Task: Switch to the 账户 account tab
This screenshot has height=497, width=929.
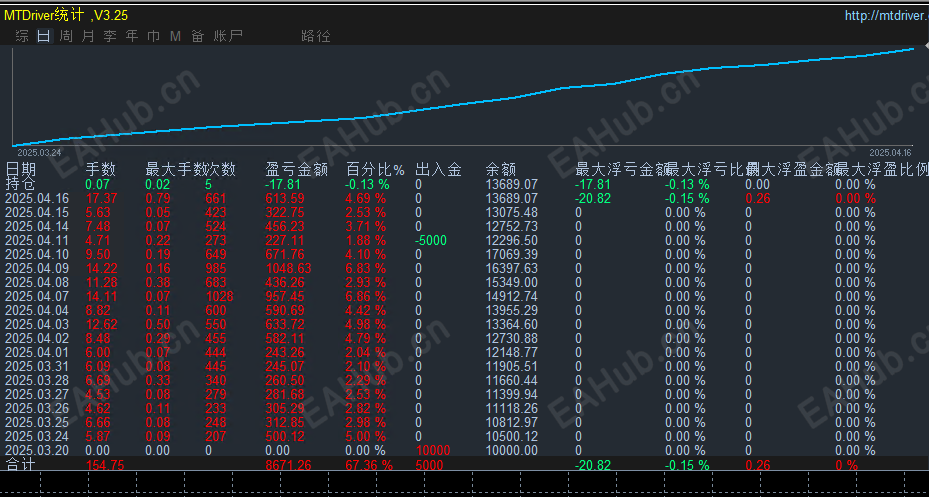Action: (228, 37)
